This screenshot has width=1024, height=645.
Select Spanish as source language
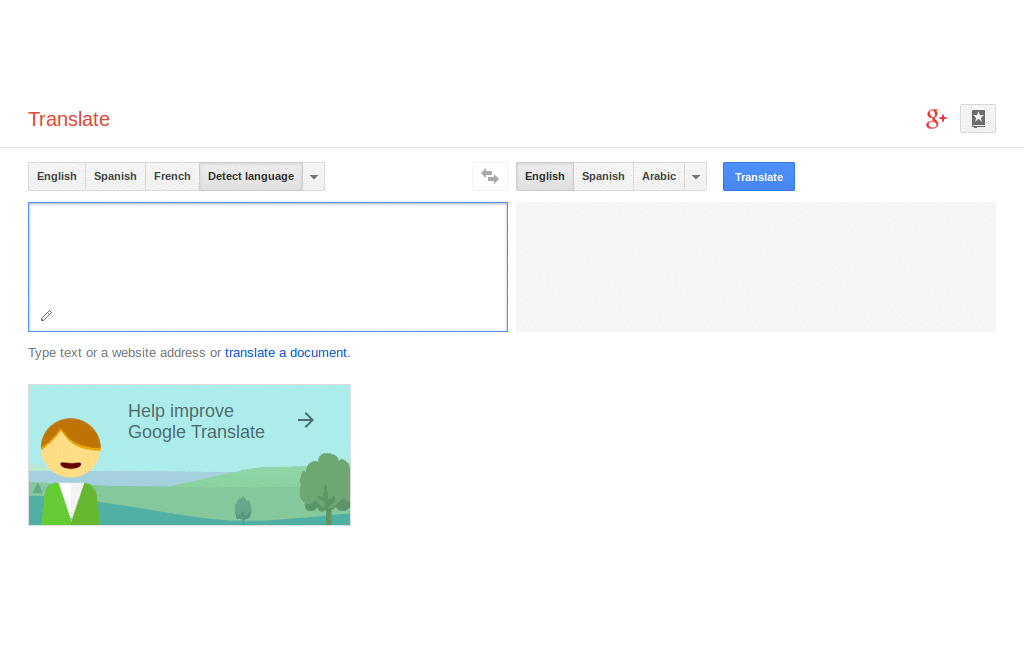pyautogui.click(x=115, y=176)
